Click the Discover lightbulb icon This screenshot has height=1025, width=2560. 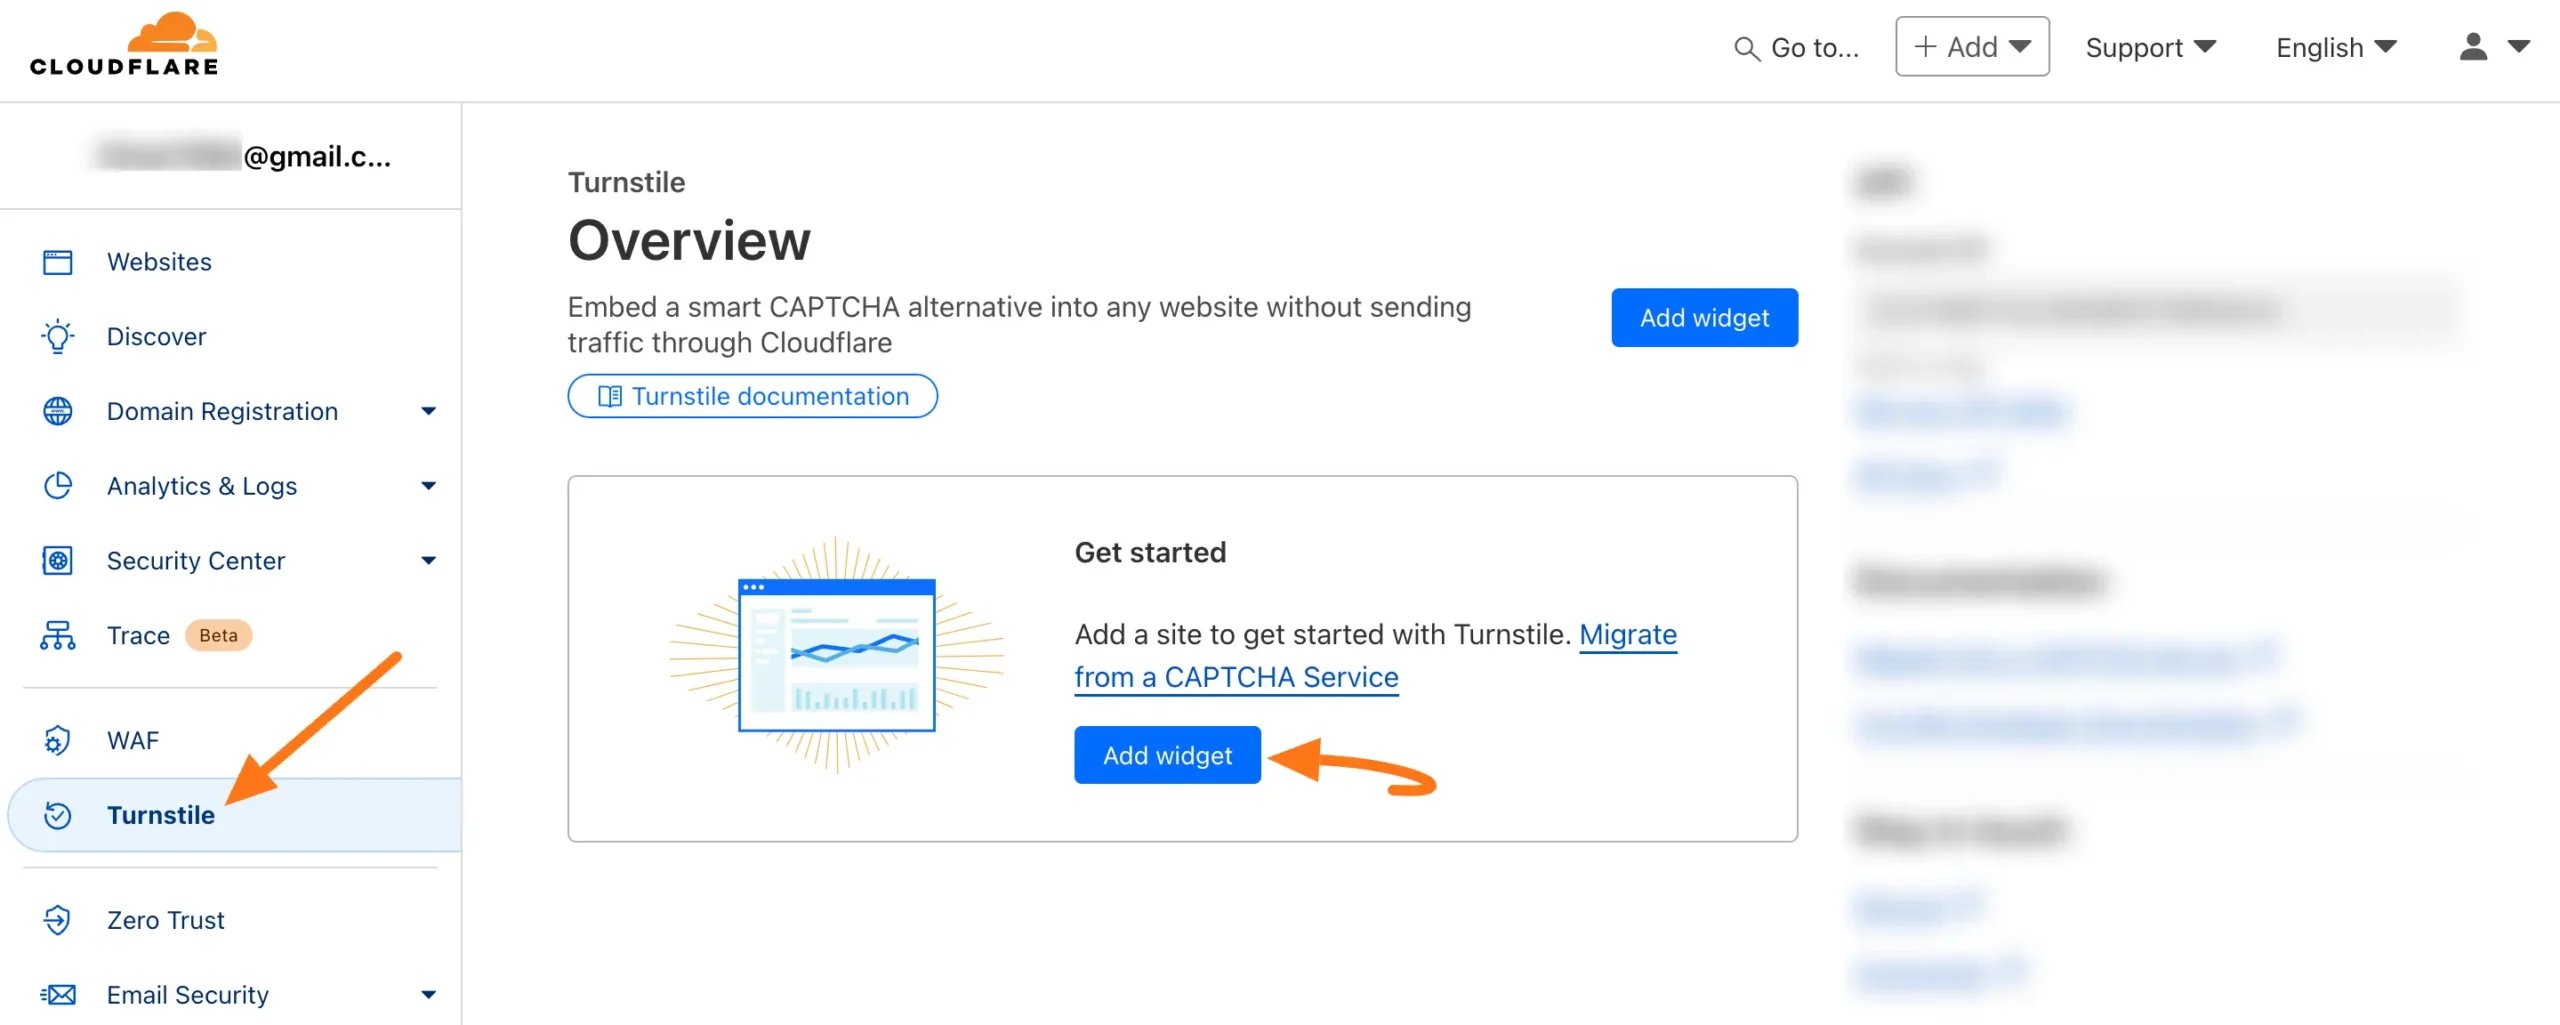58,337
